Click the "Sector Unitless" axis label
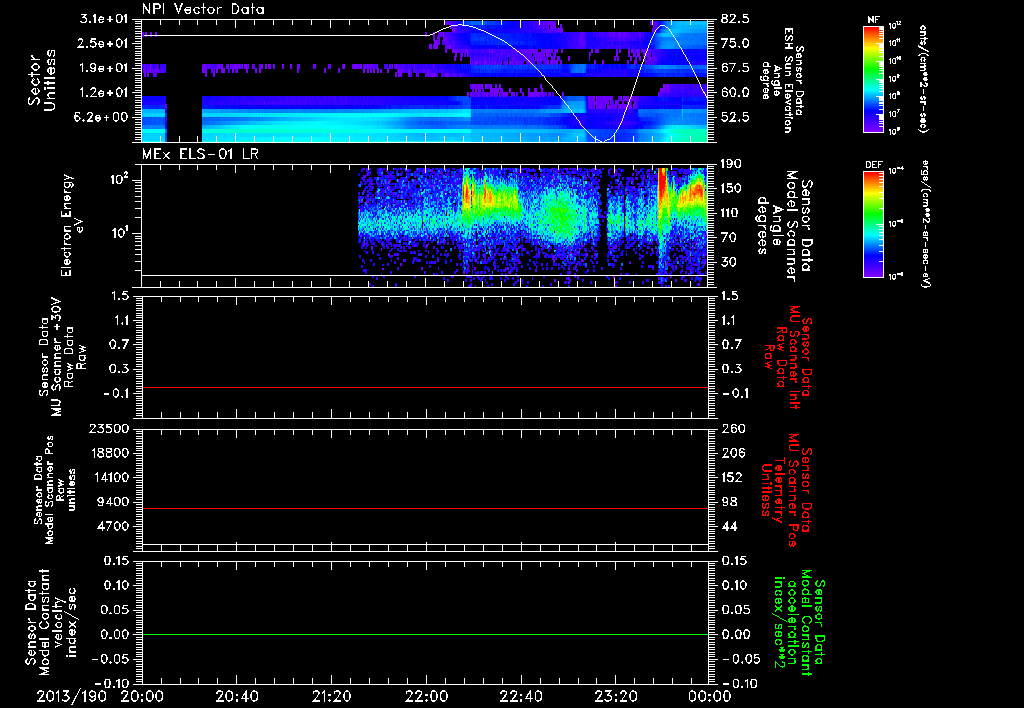Screen dimensions: 1024x708 click(42, 80)
